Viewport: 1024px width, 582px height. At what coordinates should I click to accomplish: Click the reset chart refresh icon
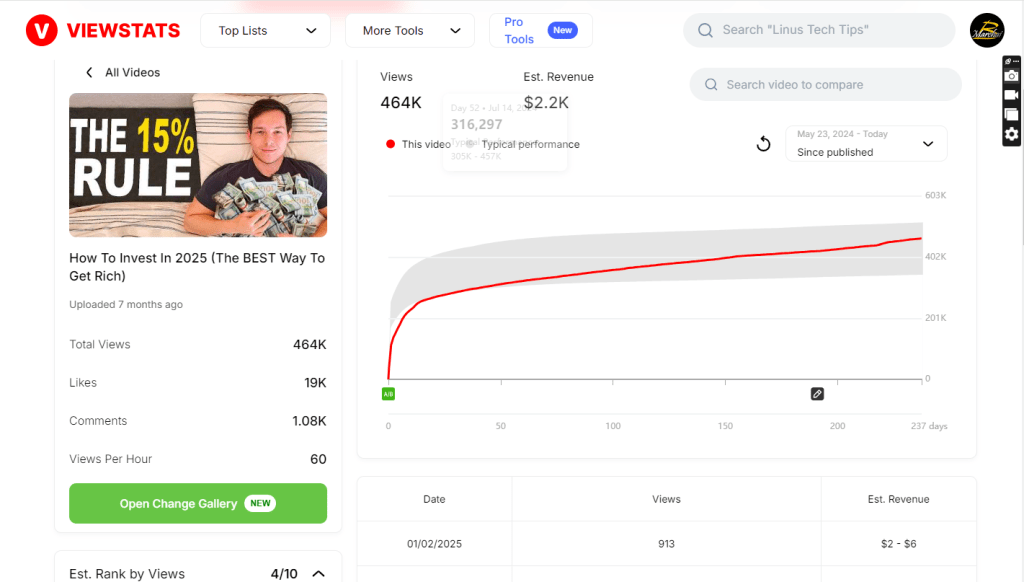click(763, 144)
